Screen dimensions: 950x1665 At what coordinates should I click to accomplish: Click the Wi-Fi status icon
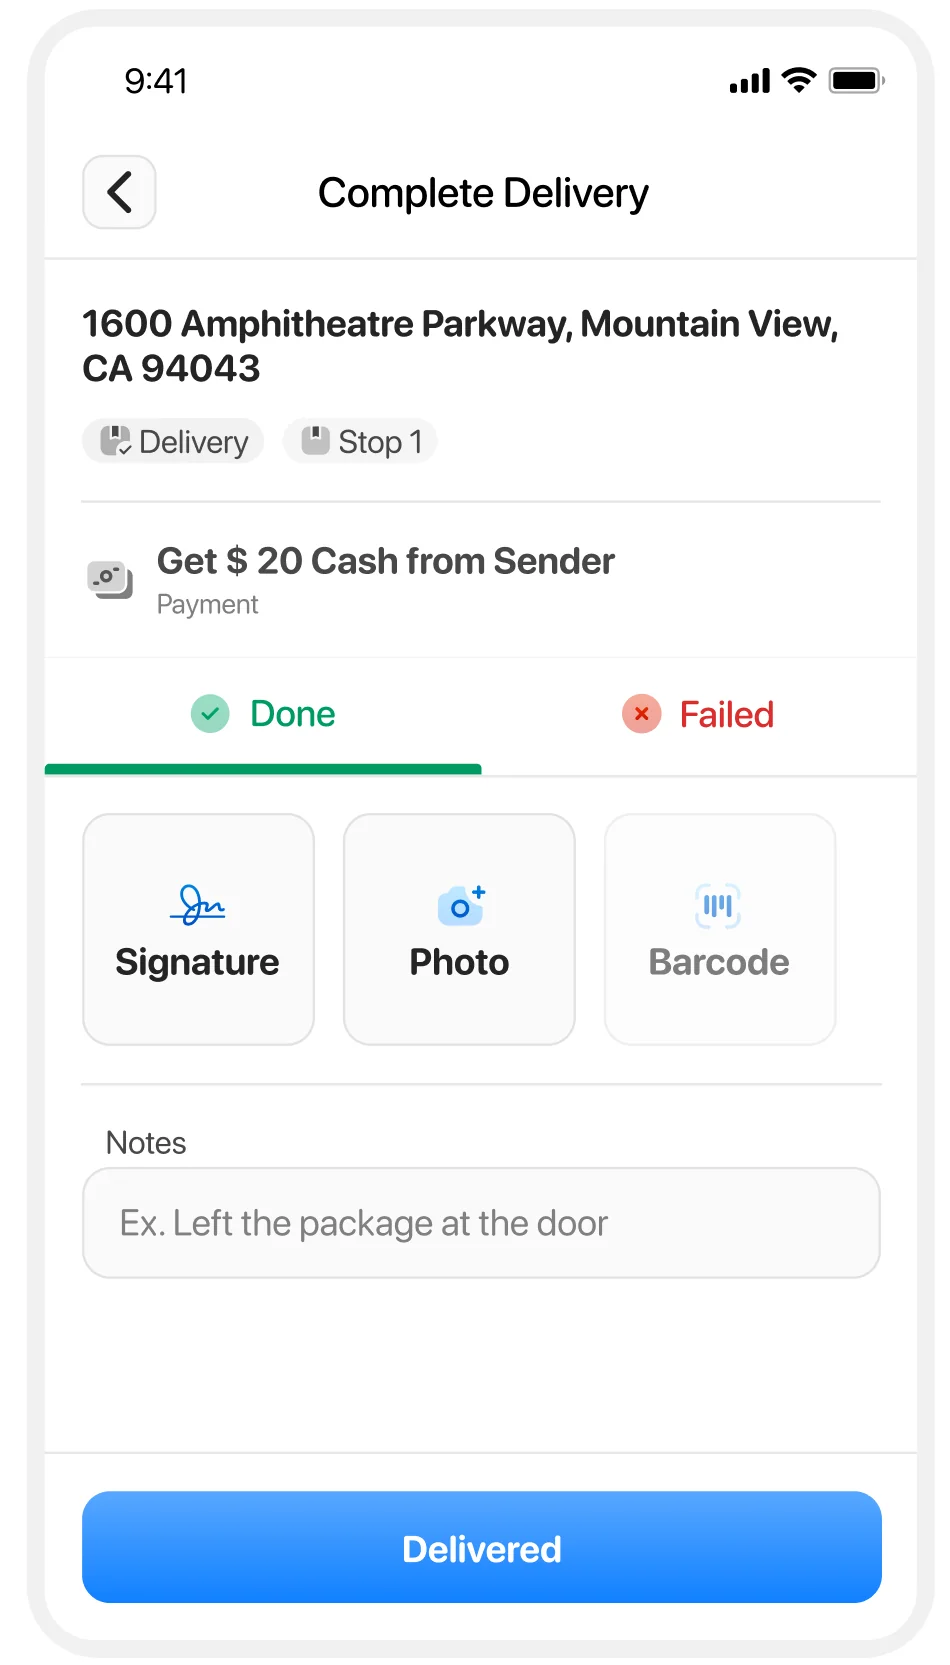[799, 80]
